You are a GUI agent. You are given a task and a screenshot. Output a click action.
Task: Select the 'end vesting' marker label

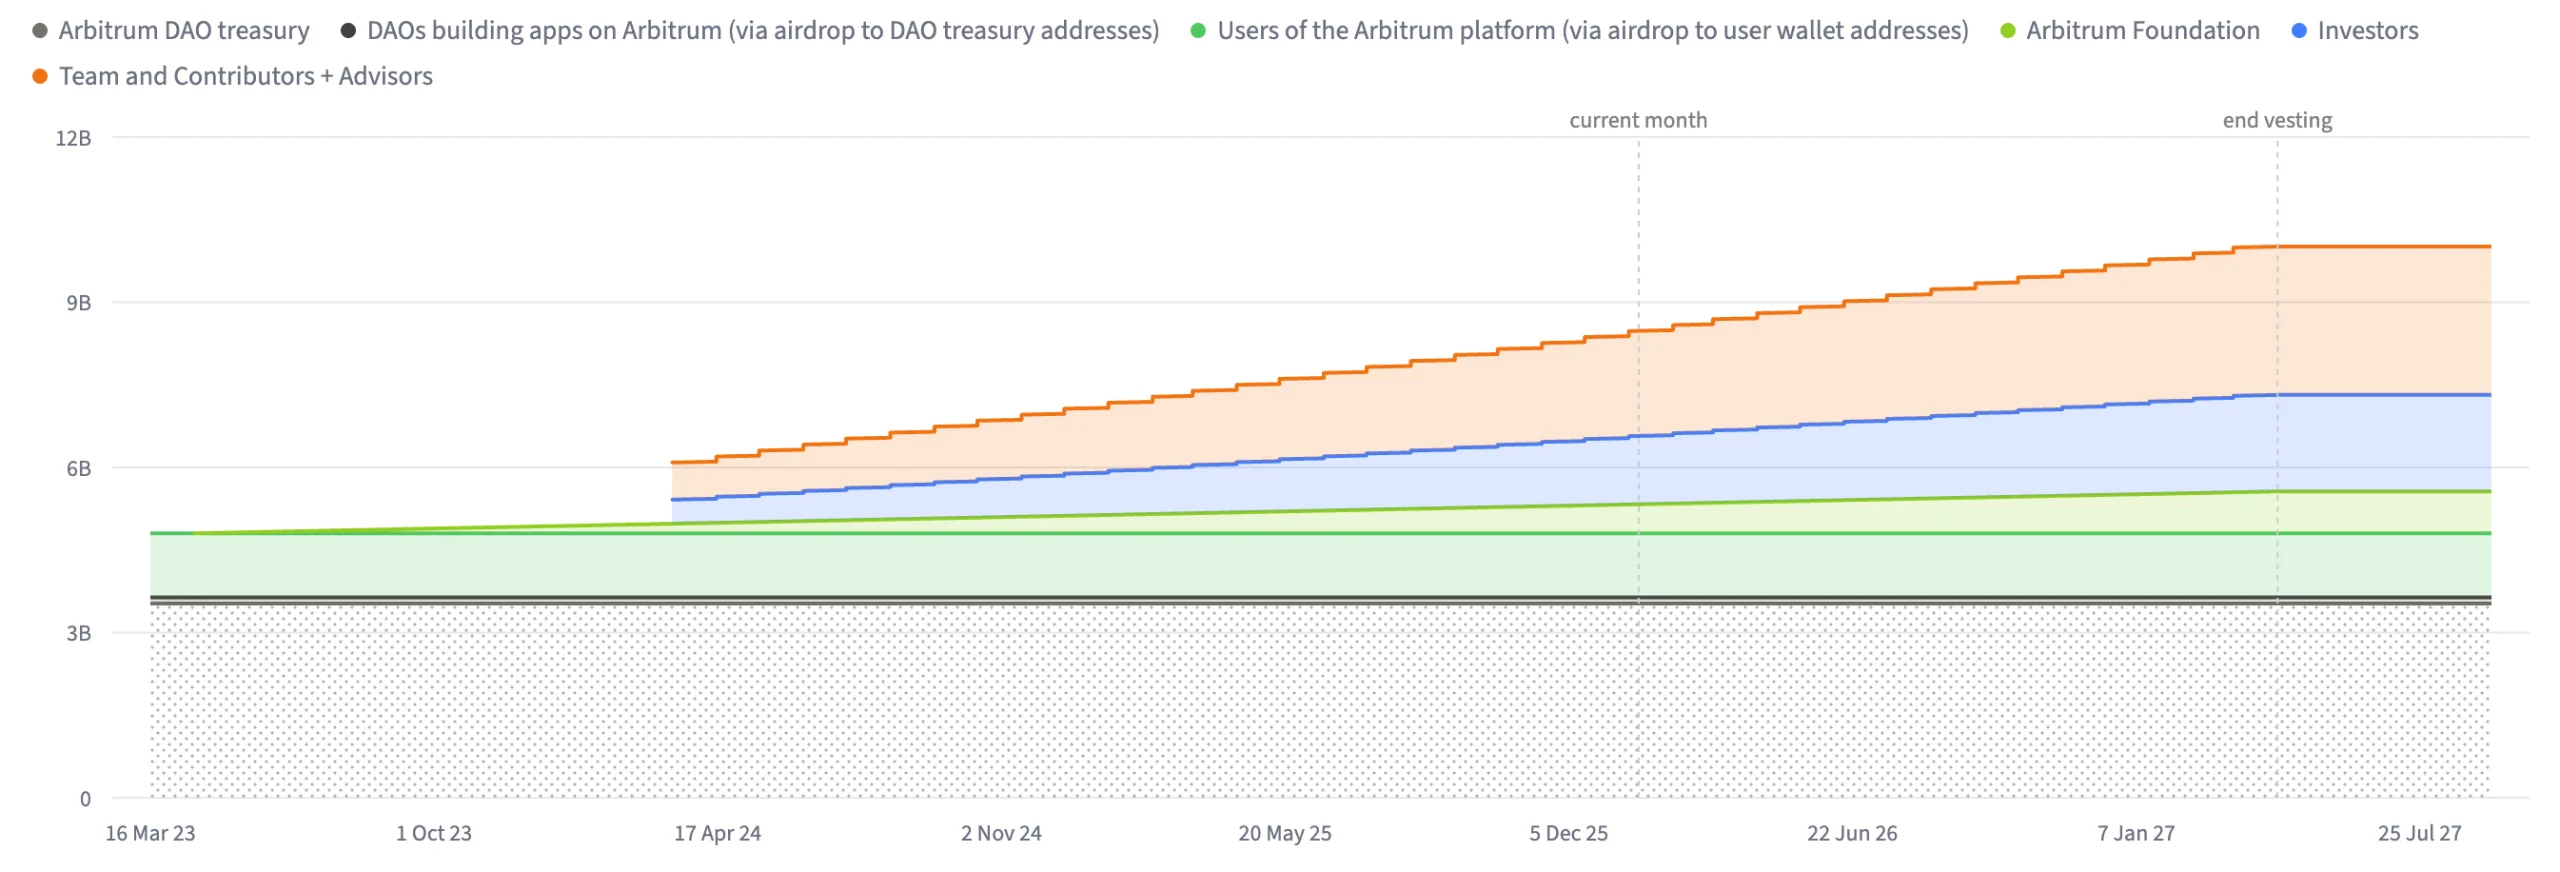(x=2276, y=120)
